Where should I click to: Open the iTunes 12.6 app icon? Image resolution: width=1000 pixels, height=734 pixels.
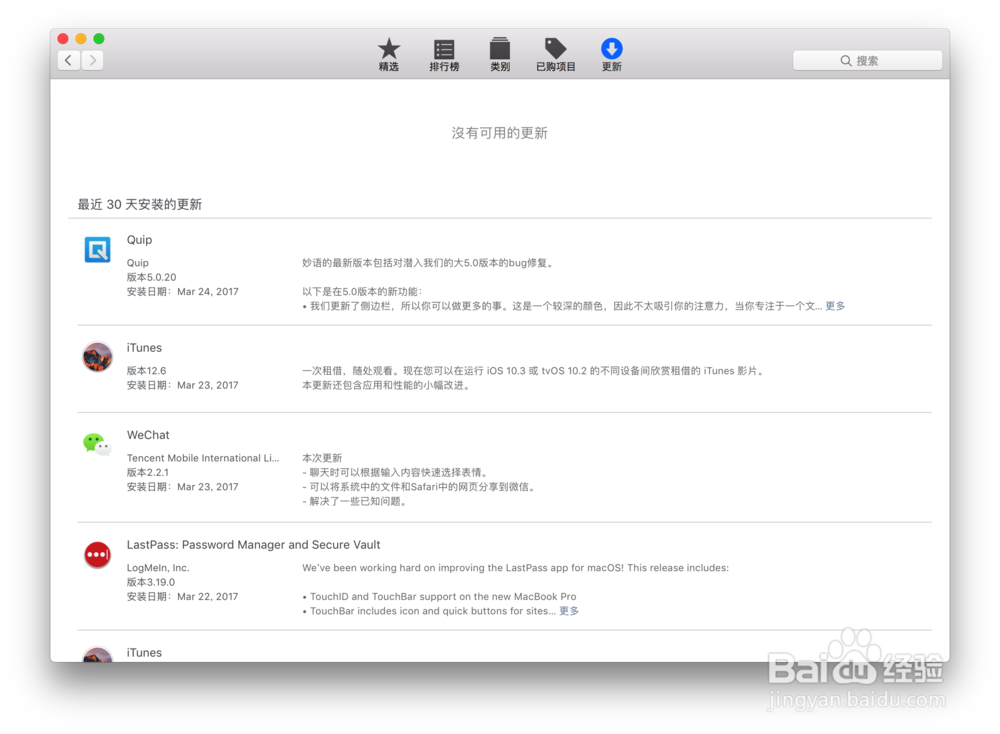point(98,356)
